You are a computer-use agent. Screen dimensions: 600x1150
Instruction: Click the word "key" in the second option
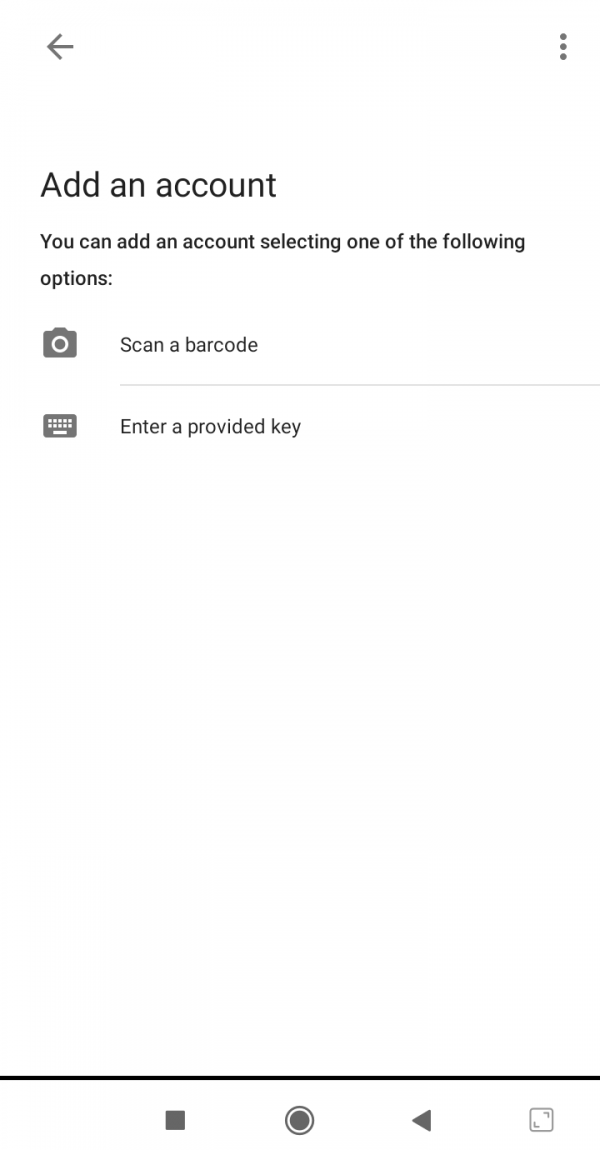[286, 428]
